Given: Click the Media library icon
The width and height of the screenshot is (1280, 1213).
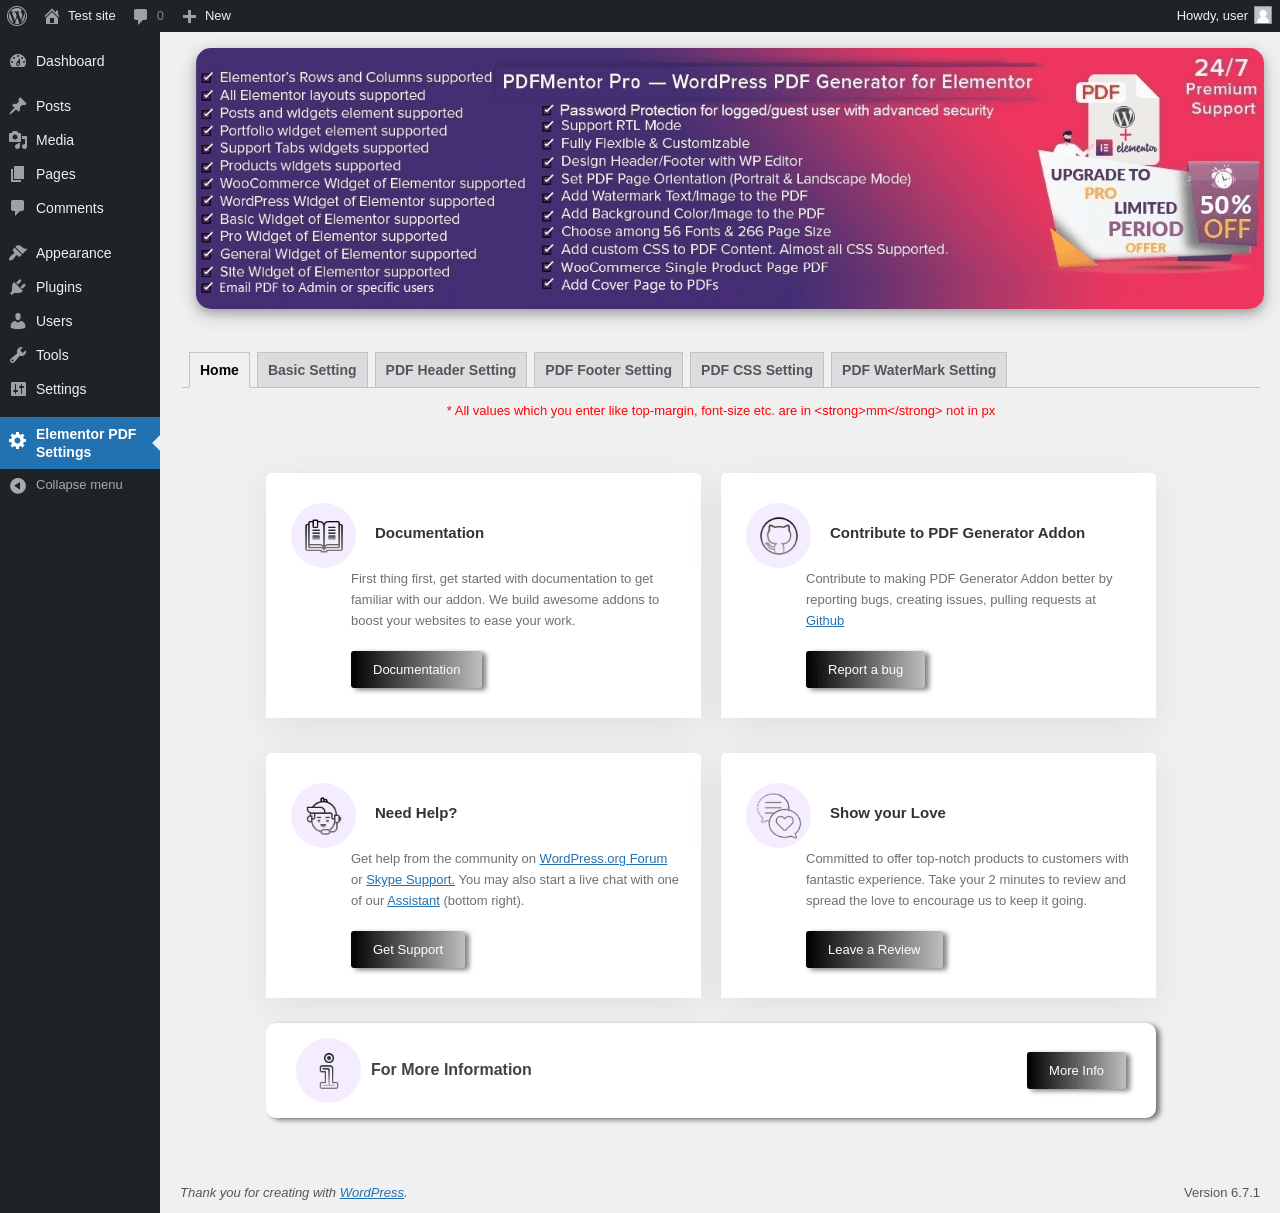Looking at the screenshot, I should coord(18,140).
